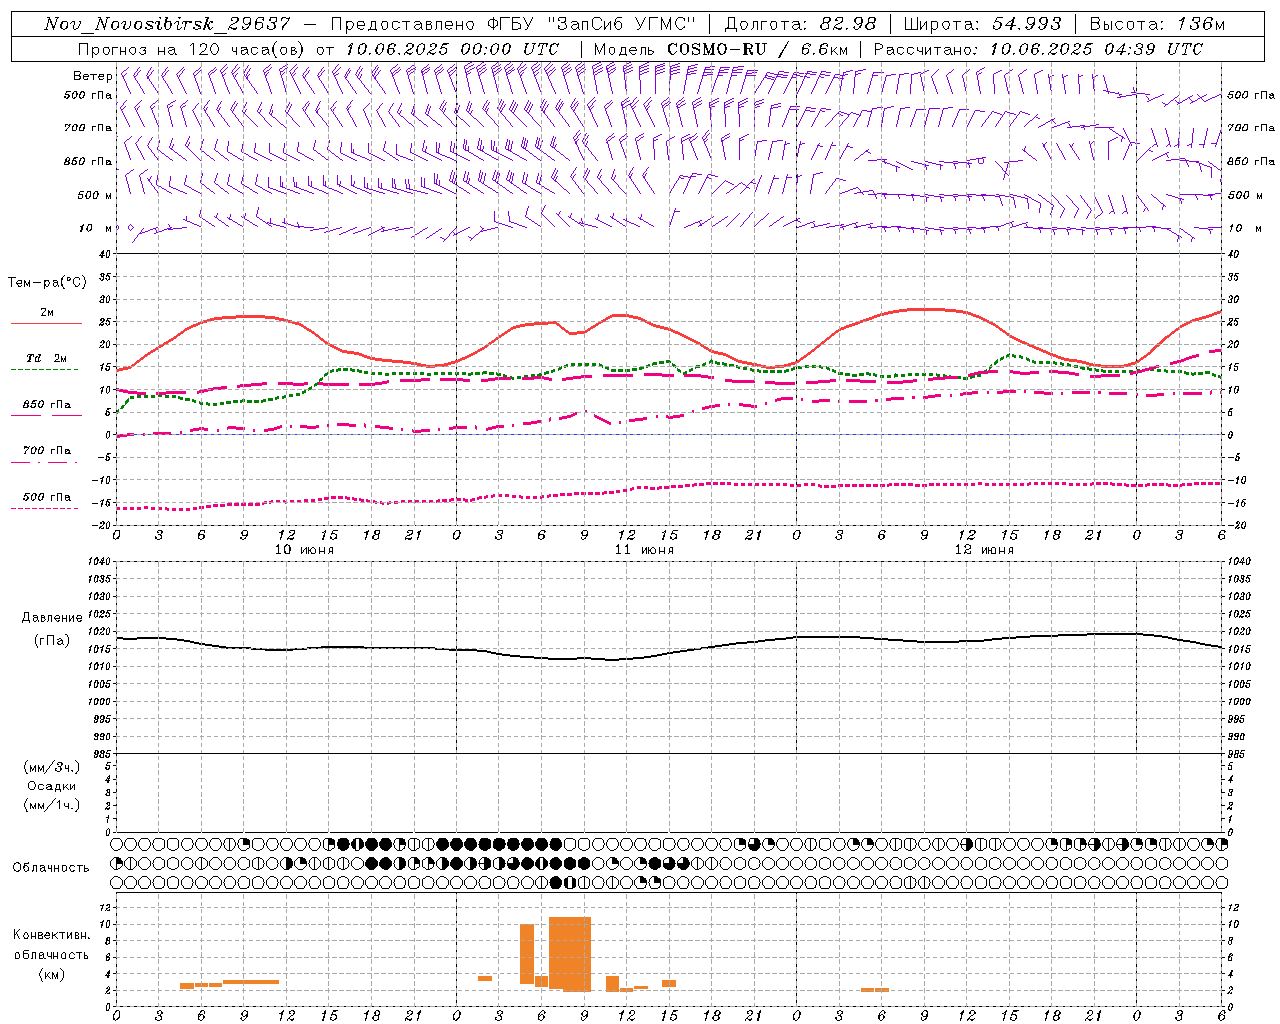Viewport: 1280px width, 1024px height.
Task: Click 'Рассчитано: 10.06.2025 04:39 UTC' timestamp
Action: click(1038, 49)
